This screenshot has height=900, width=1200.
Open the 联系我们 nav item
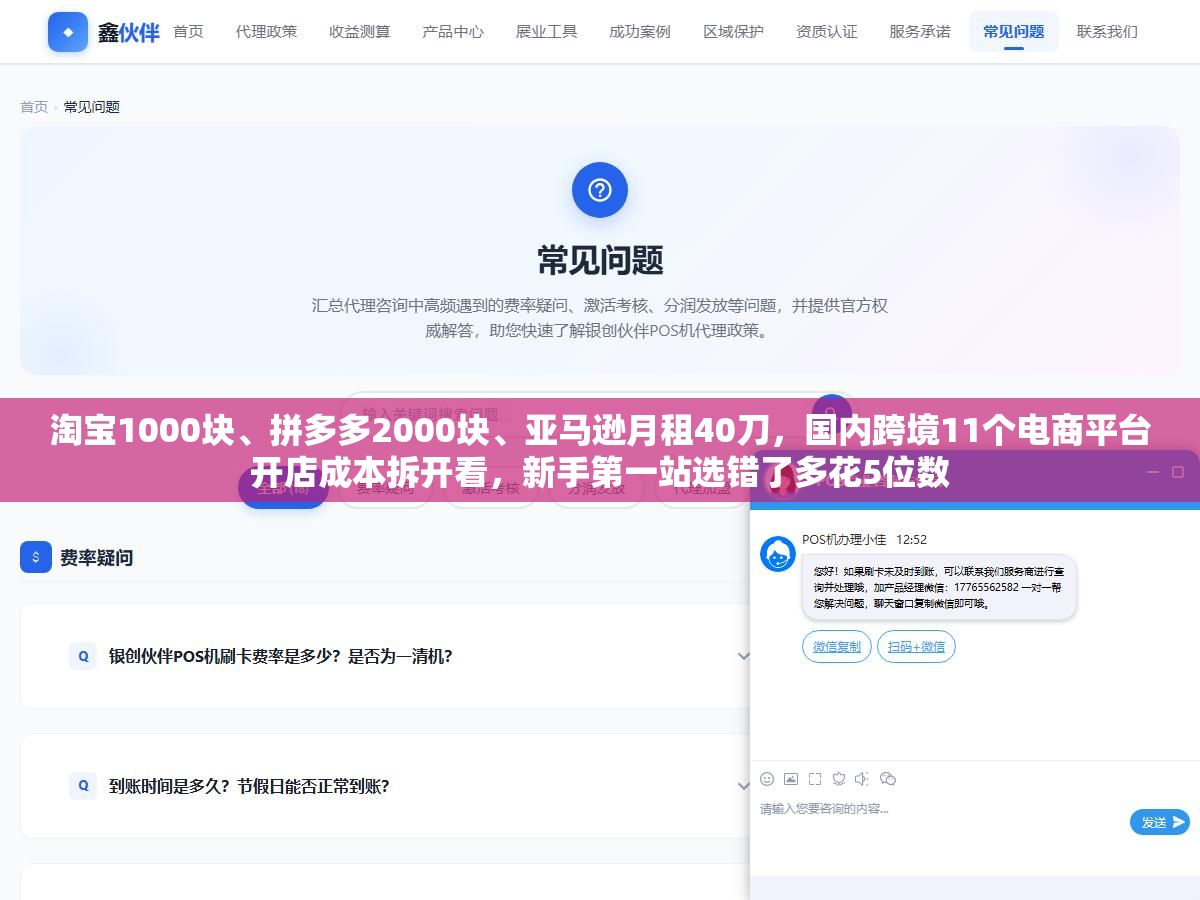pyautogui.click(x=1107, y=32)
